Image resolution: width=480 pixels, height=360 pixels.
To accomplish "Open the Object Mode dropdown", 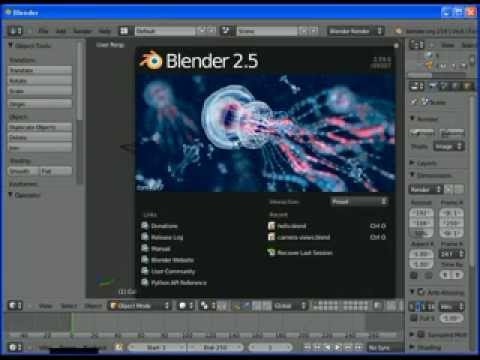I will coord(140,306).
